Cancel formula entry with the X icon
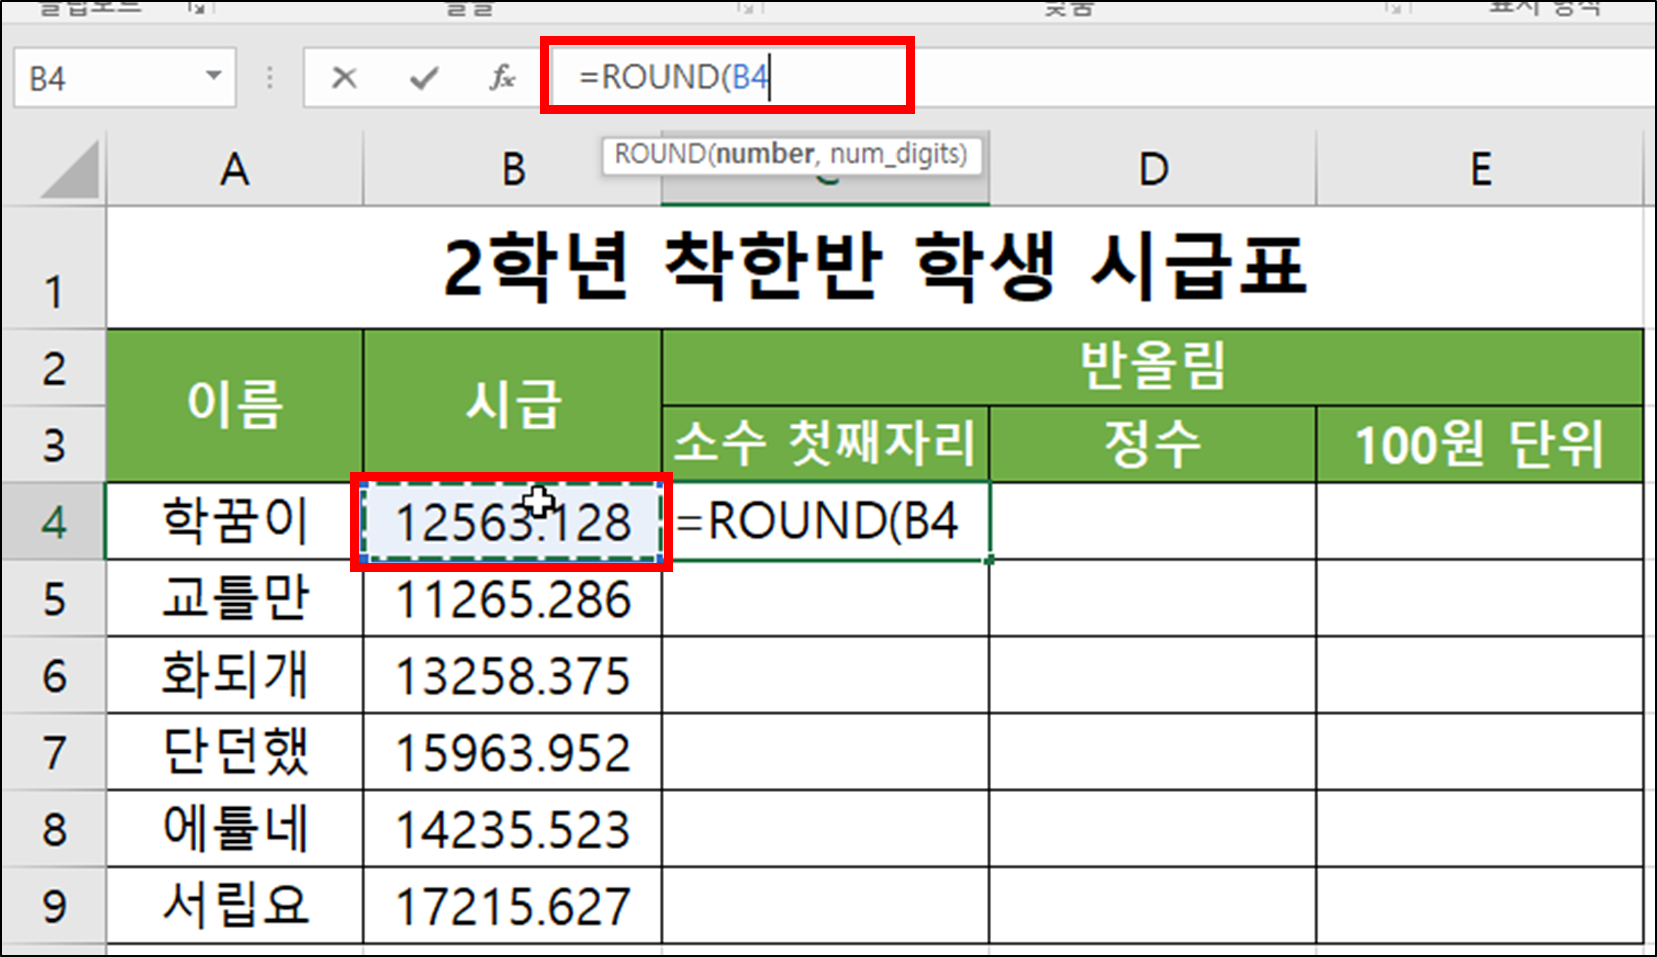Image resolution: width=1657 pixels, height=957 pixels. point(344,76)
